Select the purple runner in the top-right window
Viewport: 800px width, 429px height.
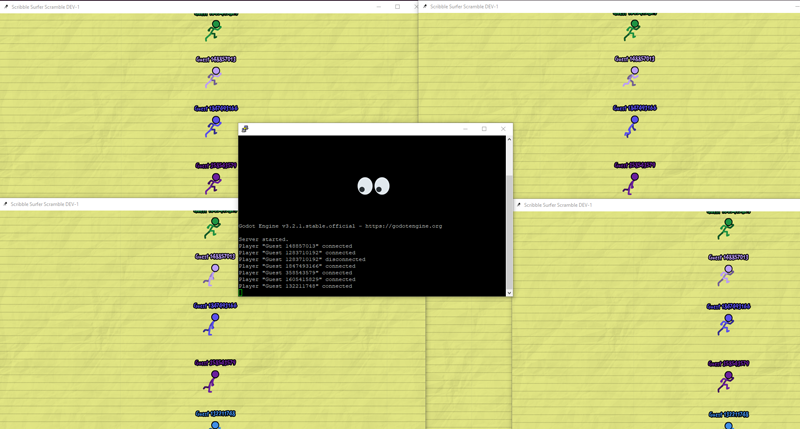click(x=631, y=184)
